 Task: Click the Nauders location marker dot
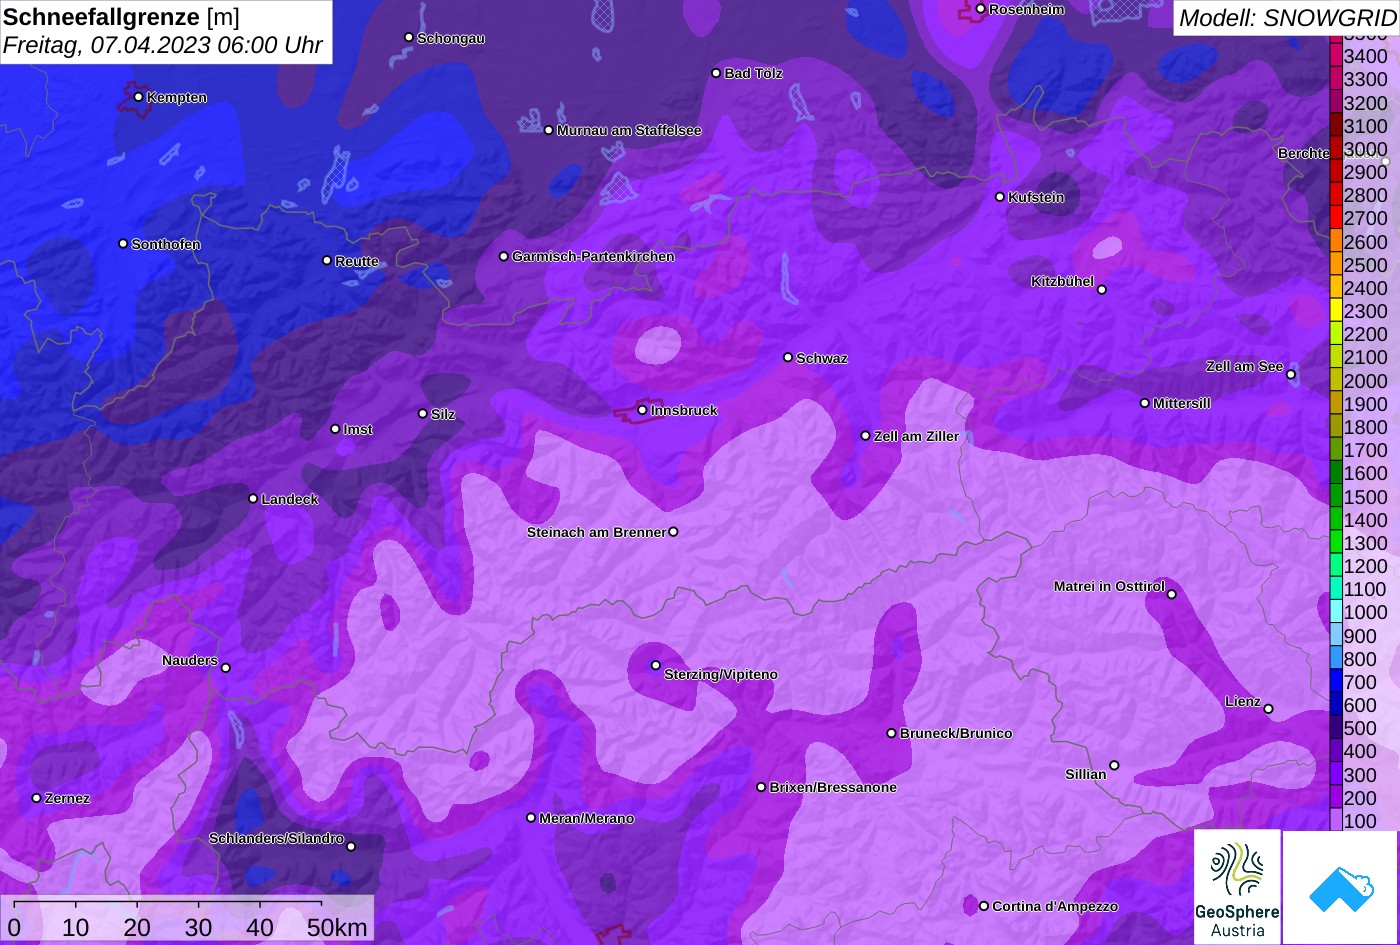coord(225,668)
